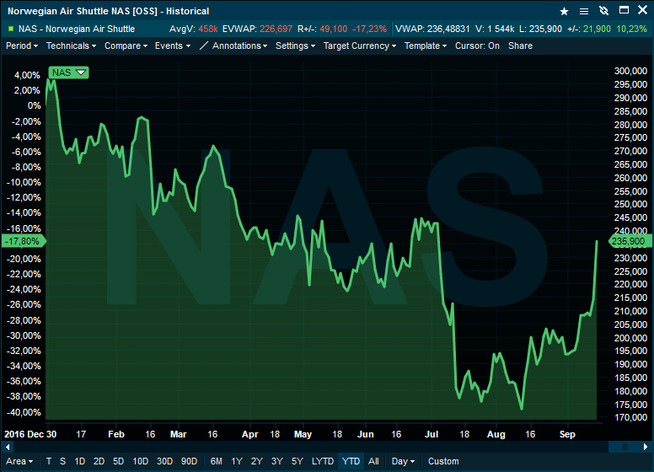Click the scroll right arrow
The height and width of the screenshot is (472, 654).
645,447
